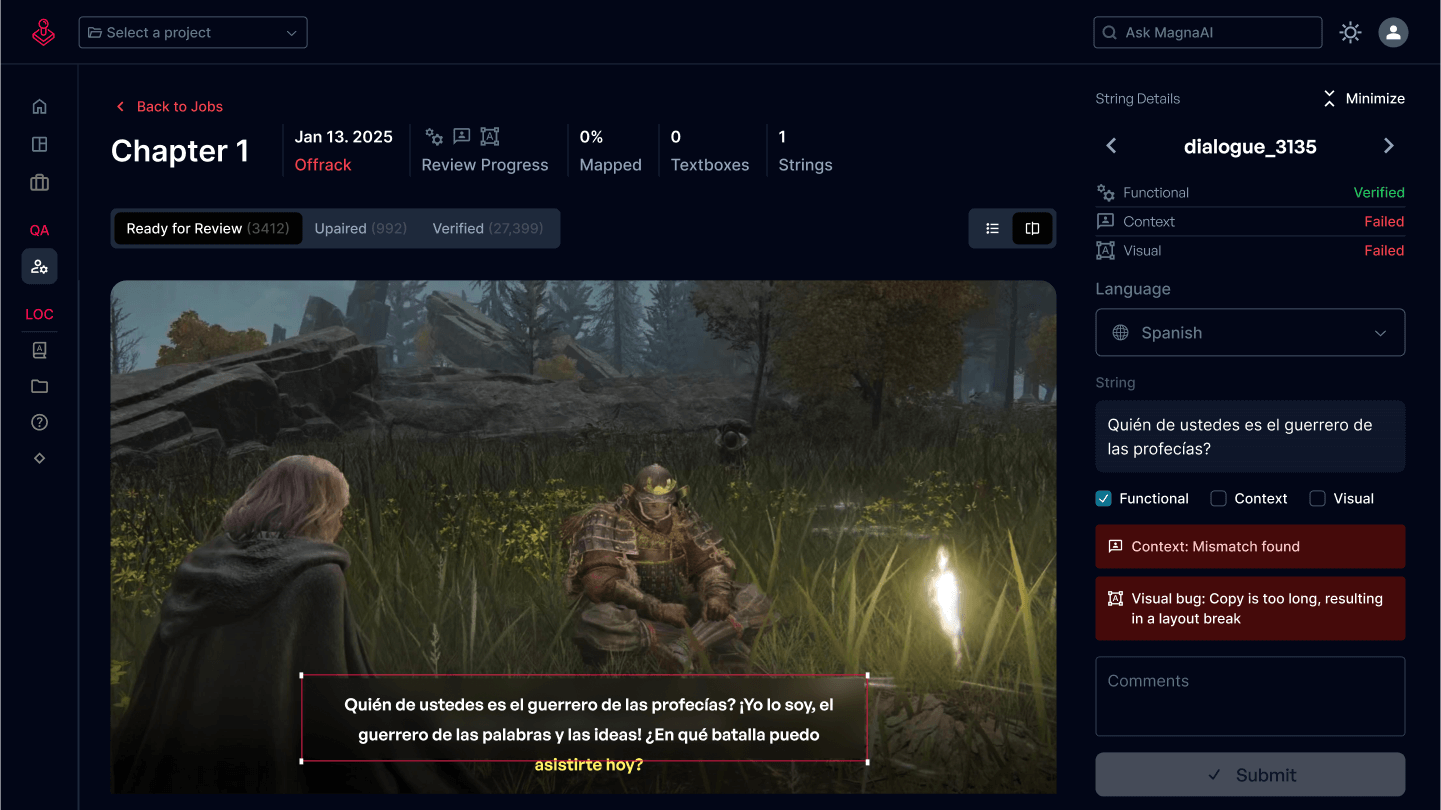Uncheck the Functional checkbox
This screenshot has width=1441, height=810.
pyautogui.click(x=1104, y=498)
